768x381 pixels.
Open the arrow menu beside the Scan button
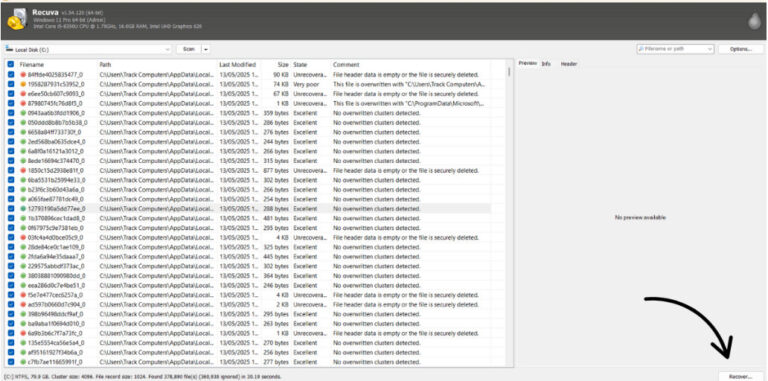click(x=206, y=49)
